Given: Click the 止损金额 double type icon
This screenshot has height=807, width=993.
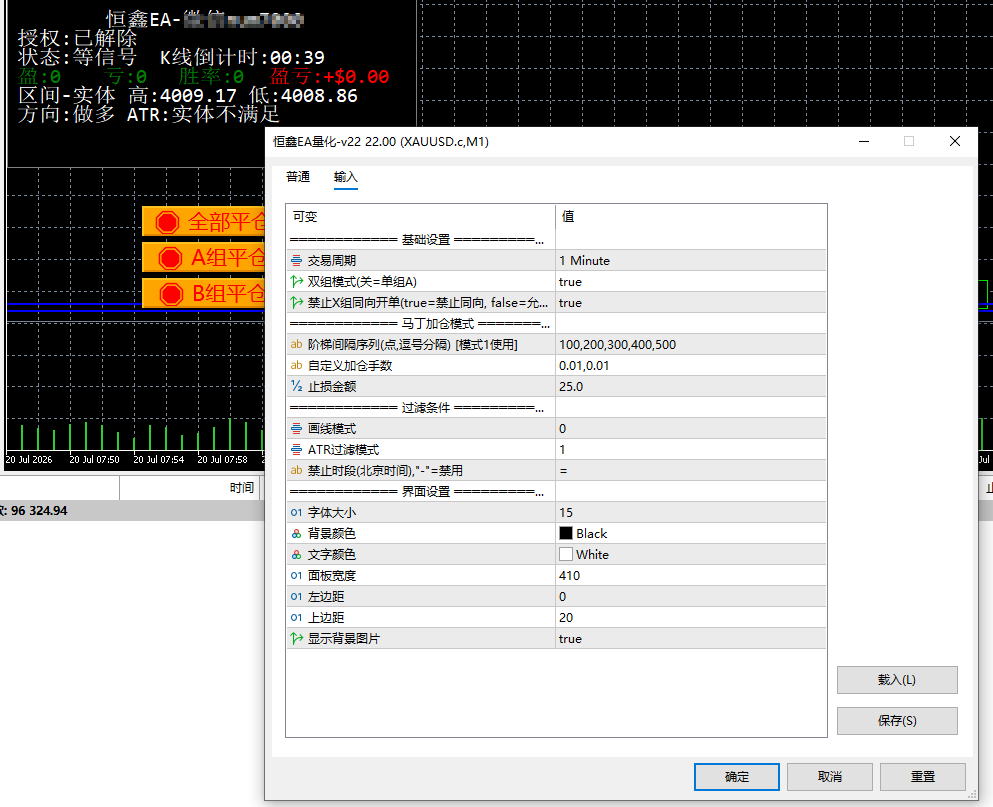Looking at the screenshot, I should pyautogui.click(x=296, y=386).
